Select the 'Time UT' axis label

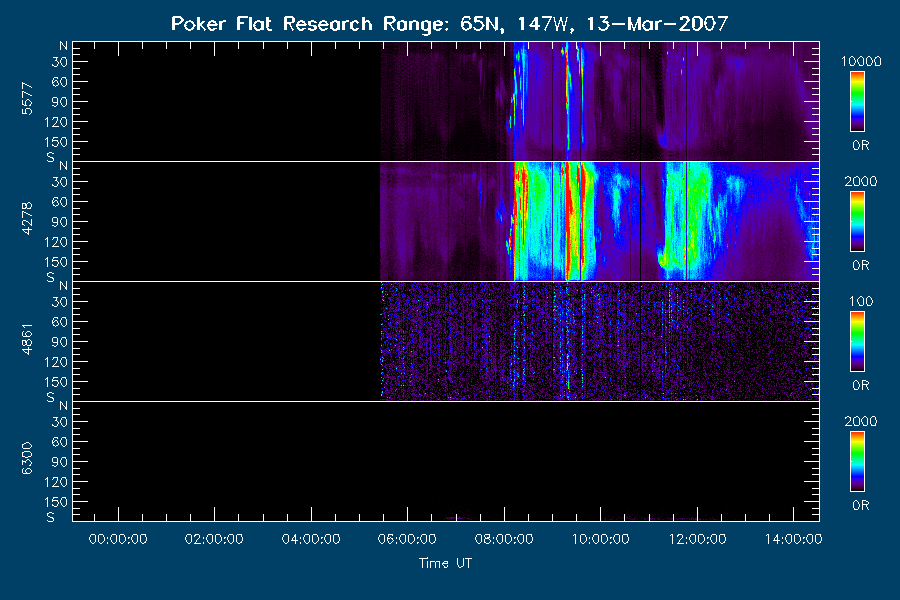coord(445,563)
